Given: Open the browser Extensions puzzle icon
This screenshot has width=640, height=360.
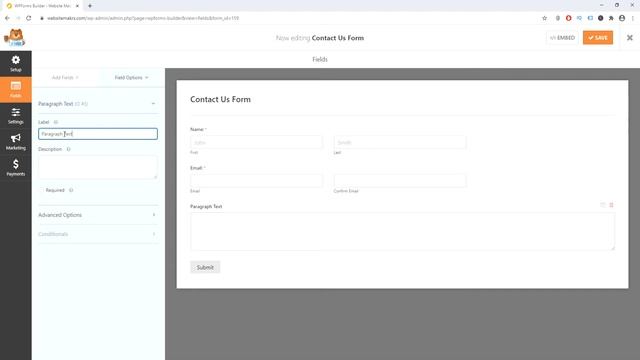Looking at the screenshot, I should click(x=611, y=18).
